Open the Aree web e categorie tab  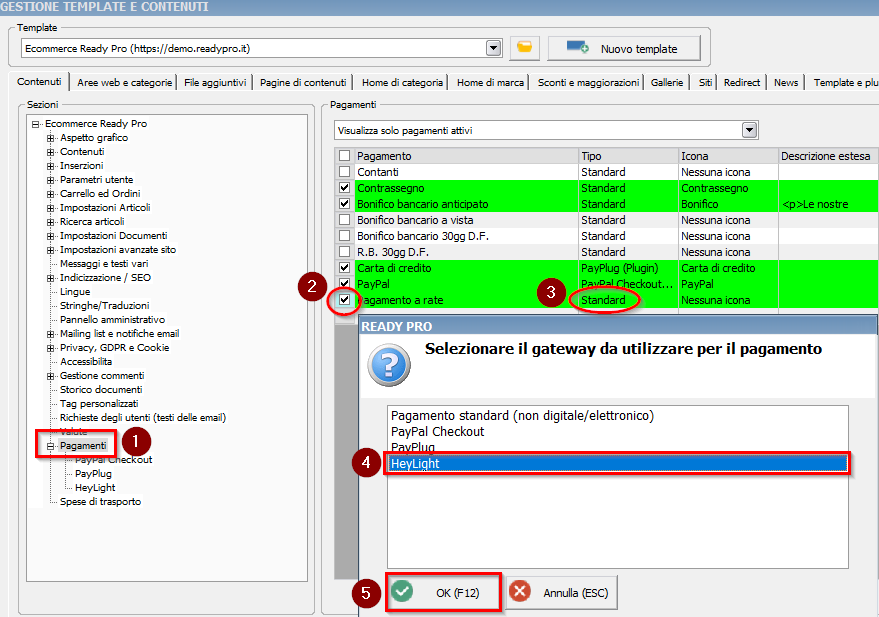pos(124,82)
